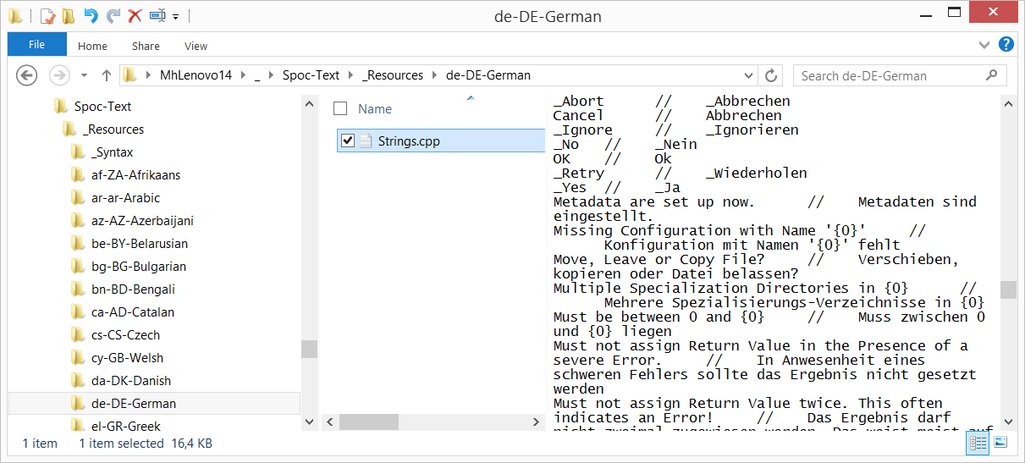Image resolution: width=1025 pixels, height=463 pixels.
Task: Select _Resources in folder tree
Action: point(114,129)
